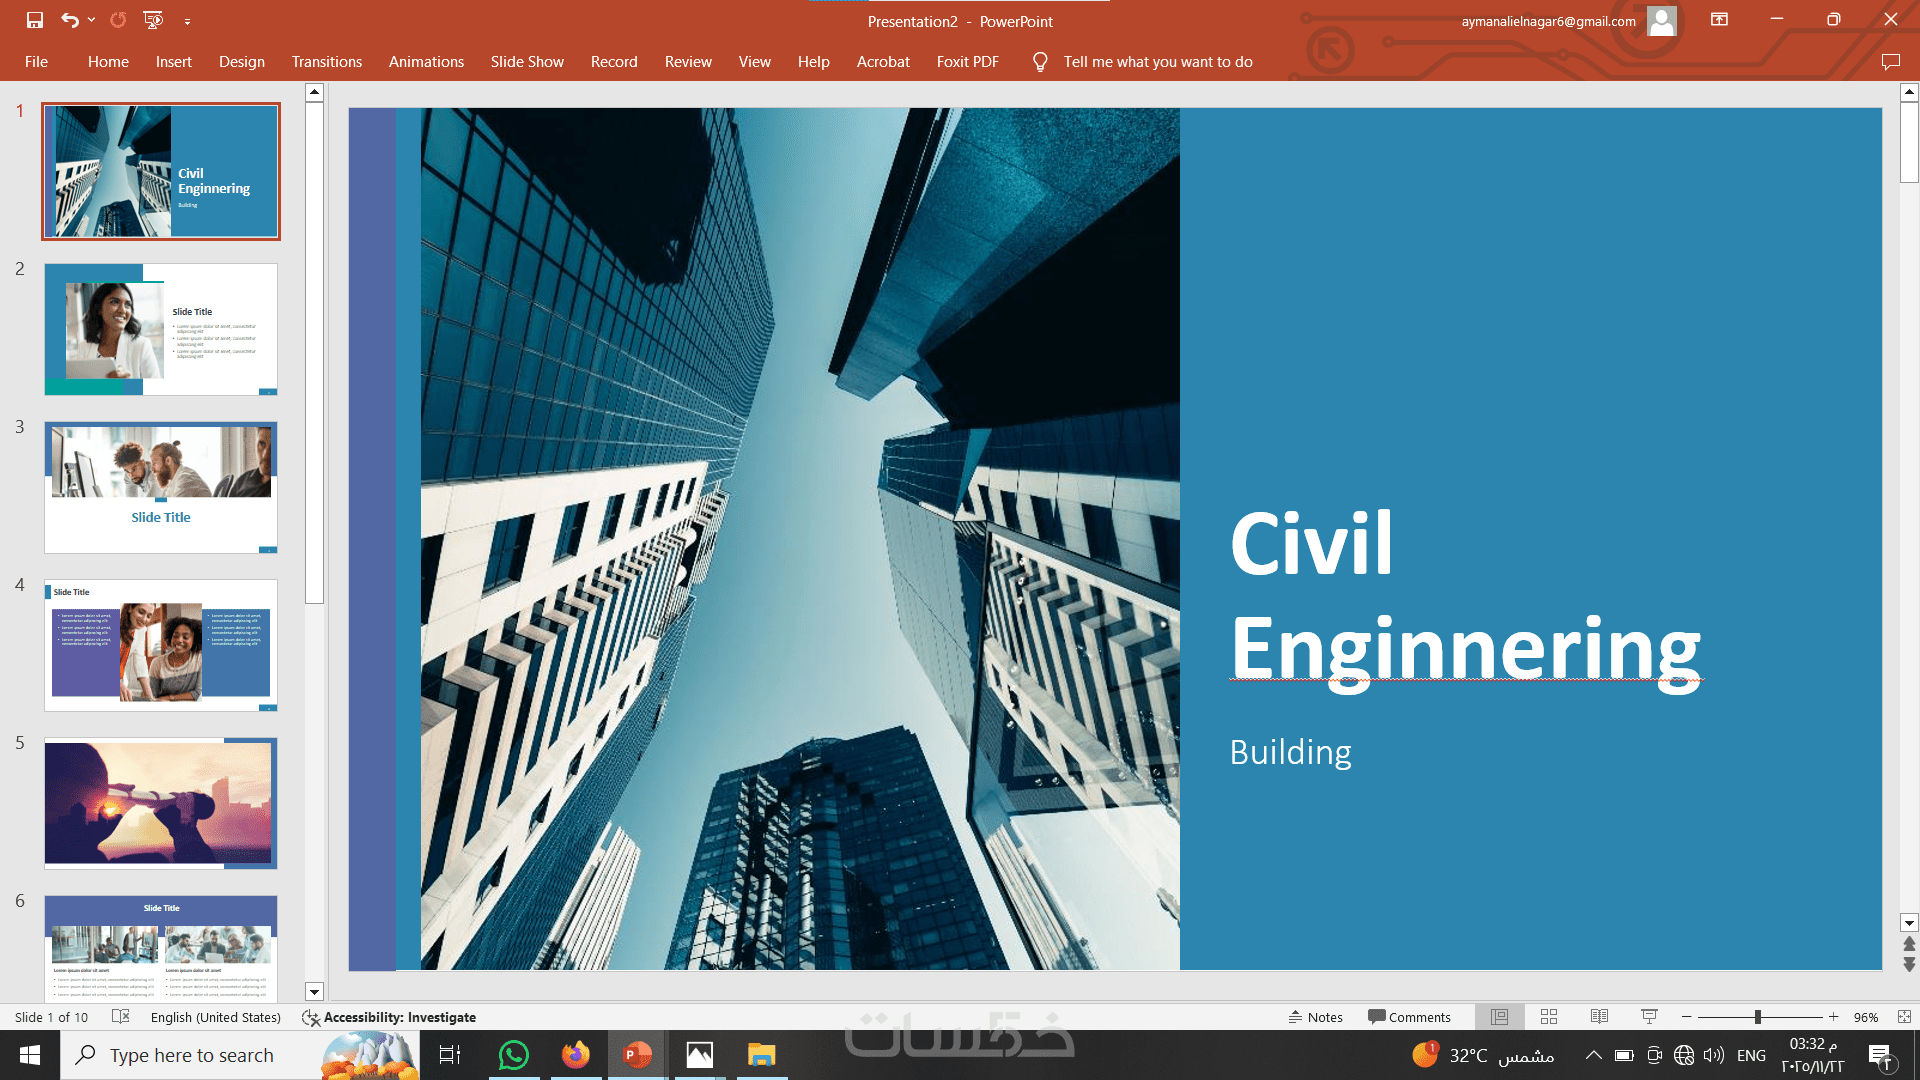Open Customize Quick Access Toolbar dropdown
Image resolution: width=1920 pixels, height=1080 pixels.
pyautogui.click(x=187, y=21)
